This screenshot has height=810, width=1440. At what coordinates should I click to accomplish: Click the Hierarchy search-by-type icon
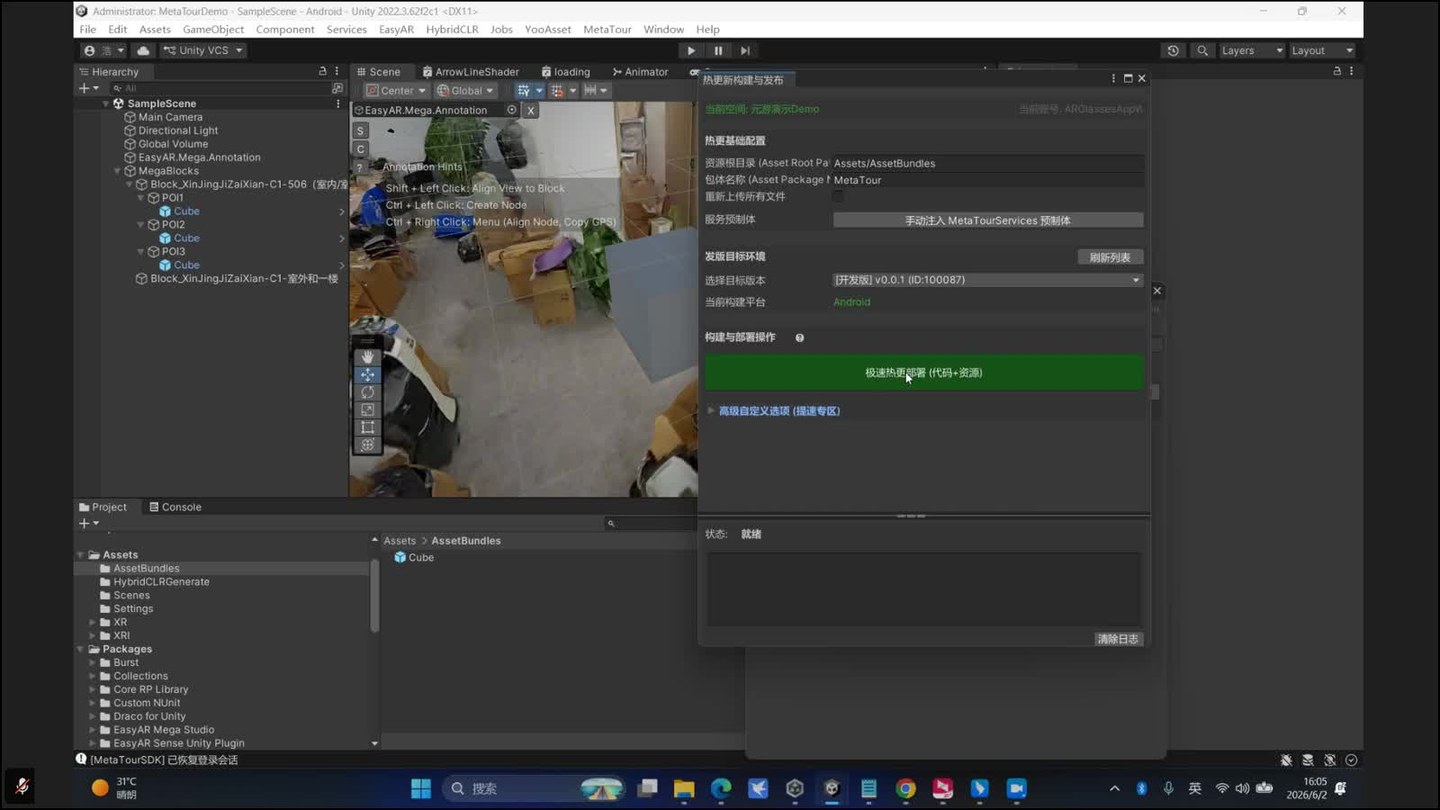[x=337, y=88]
